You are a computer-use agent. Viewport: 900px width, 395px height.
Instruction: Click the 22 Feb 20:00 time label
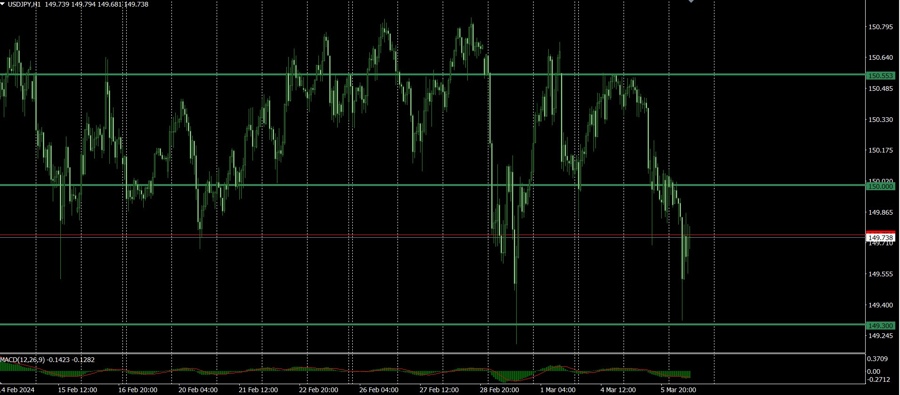(319, 390)
